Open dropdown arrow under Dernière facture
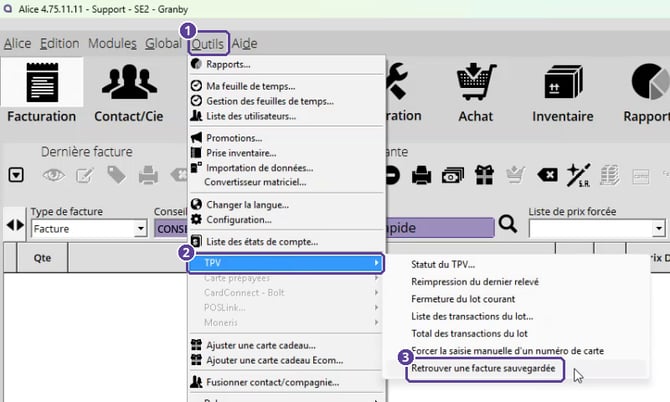 16,175
